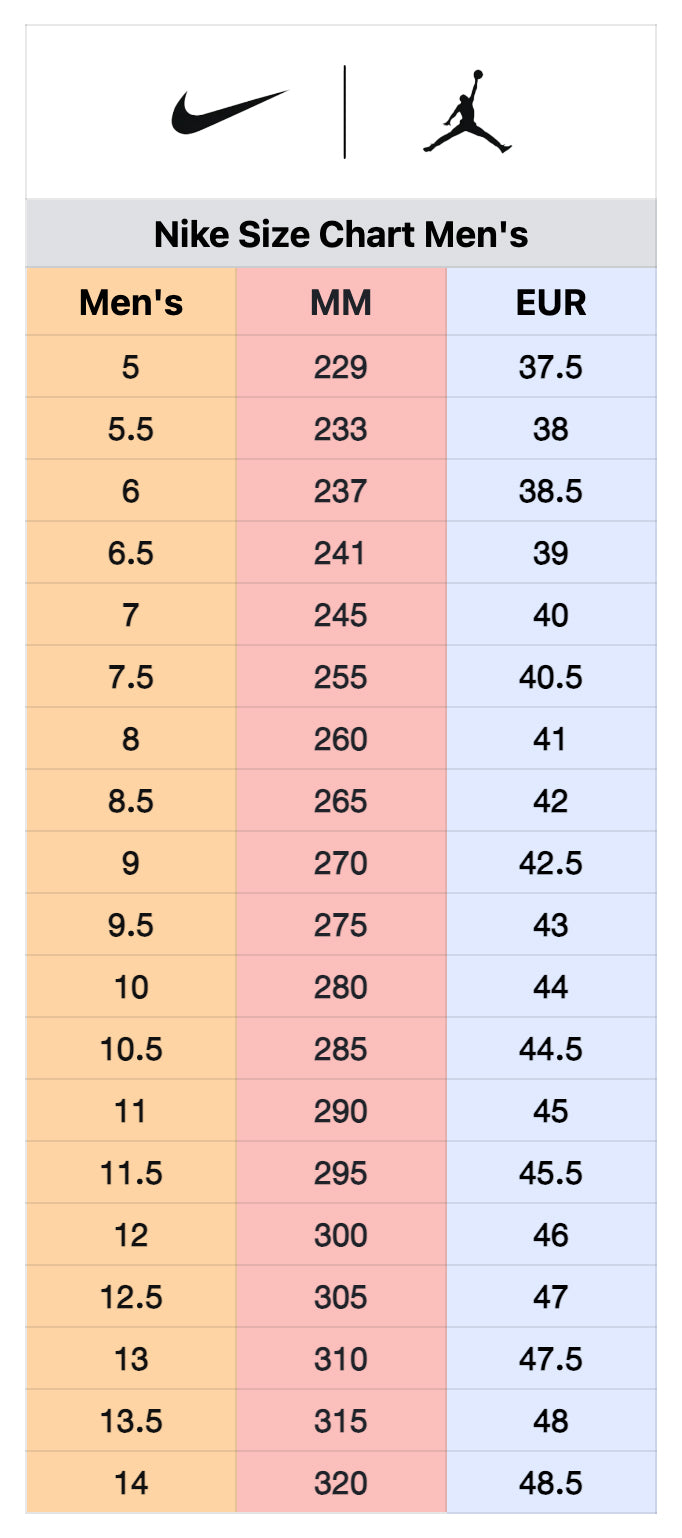Click the EUR 48.5 cell
Screen dimensions: 682x1538
[x=551, y=1483]
